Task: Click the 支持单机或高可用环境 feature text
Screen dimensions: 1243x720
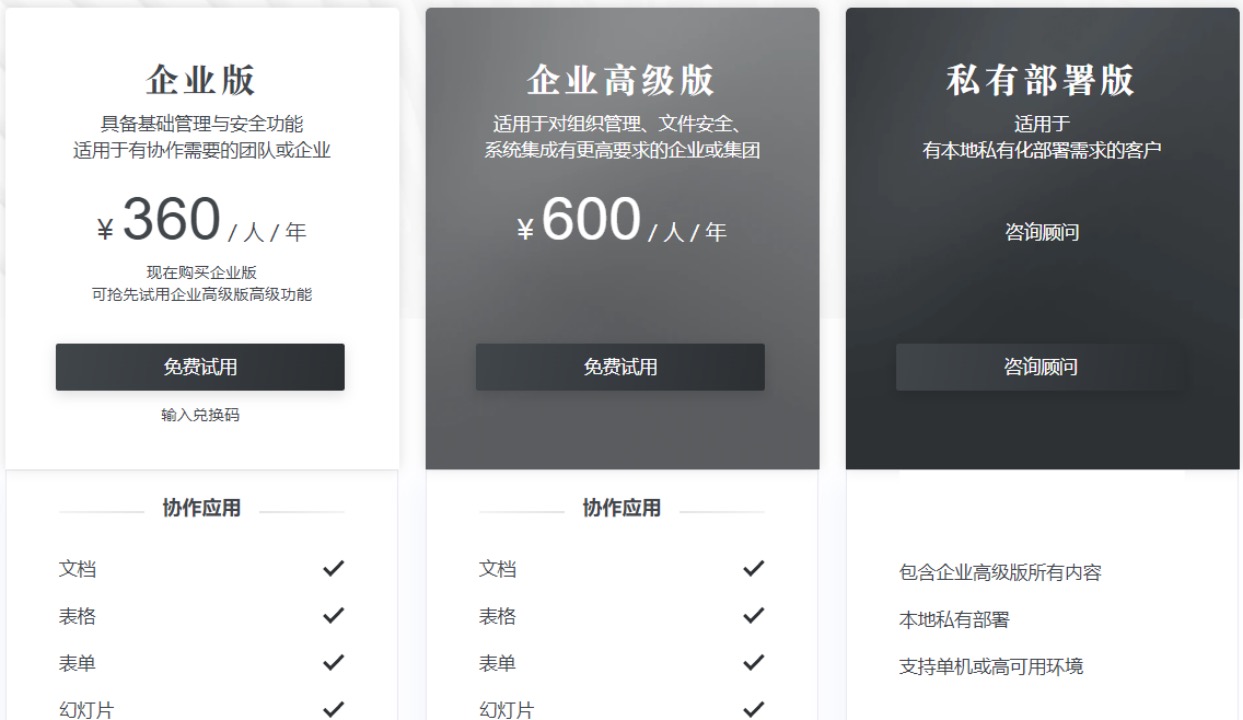Action: click(991, 666)
